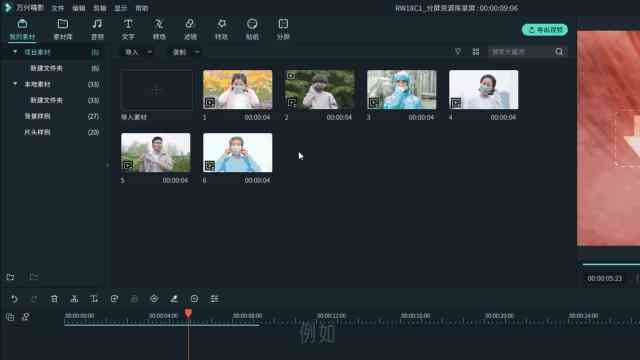Select video clip thumbnail 2
The width and height of the screenshot is (640, 360).
[x=320, y=90]
